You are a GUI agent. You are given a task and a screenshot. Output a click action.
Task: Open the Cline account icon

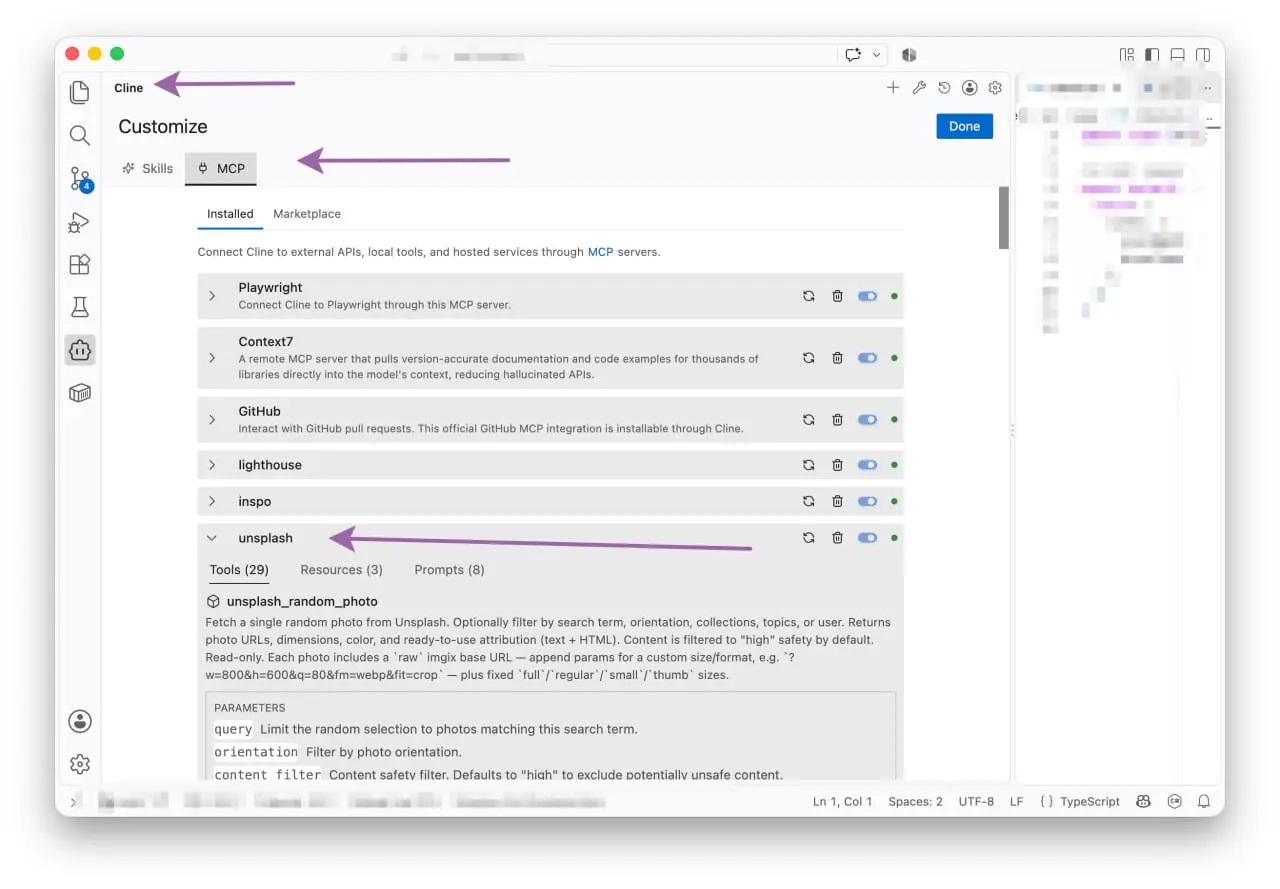coord(970,88)
